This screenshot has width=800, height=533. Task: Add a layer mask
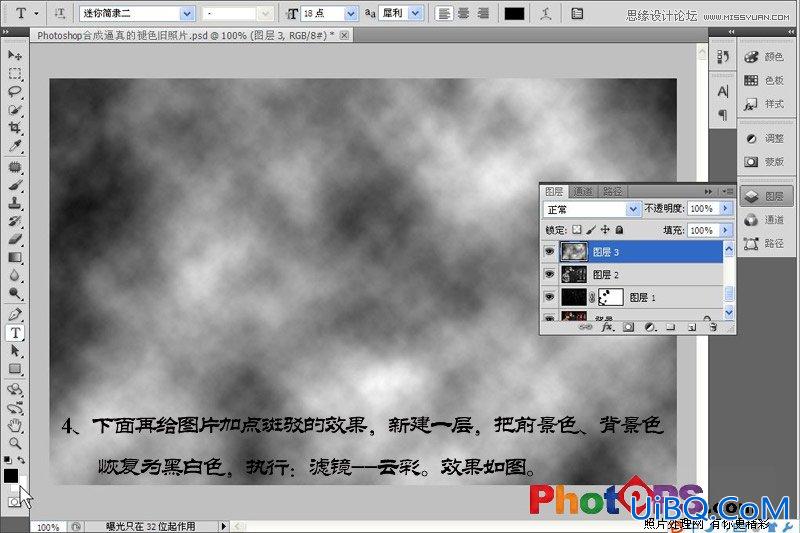(x=629, y=327)
